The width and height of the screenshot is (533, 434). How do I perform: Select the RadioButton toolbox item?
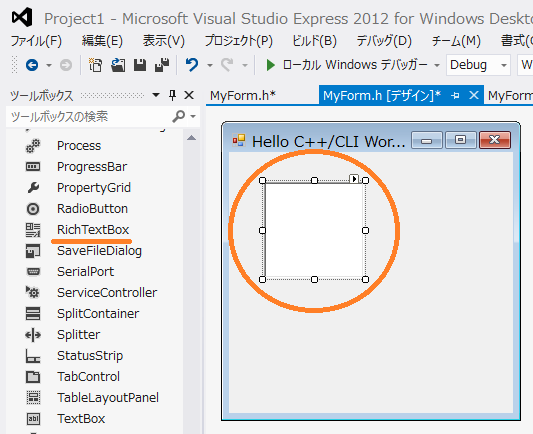click(x=92, y=209)
